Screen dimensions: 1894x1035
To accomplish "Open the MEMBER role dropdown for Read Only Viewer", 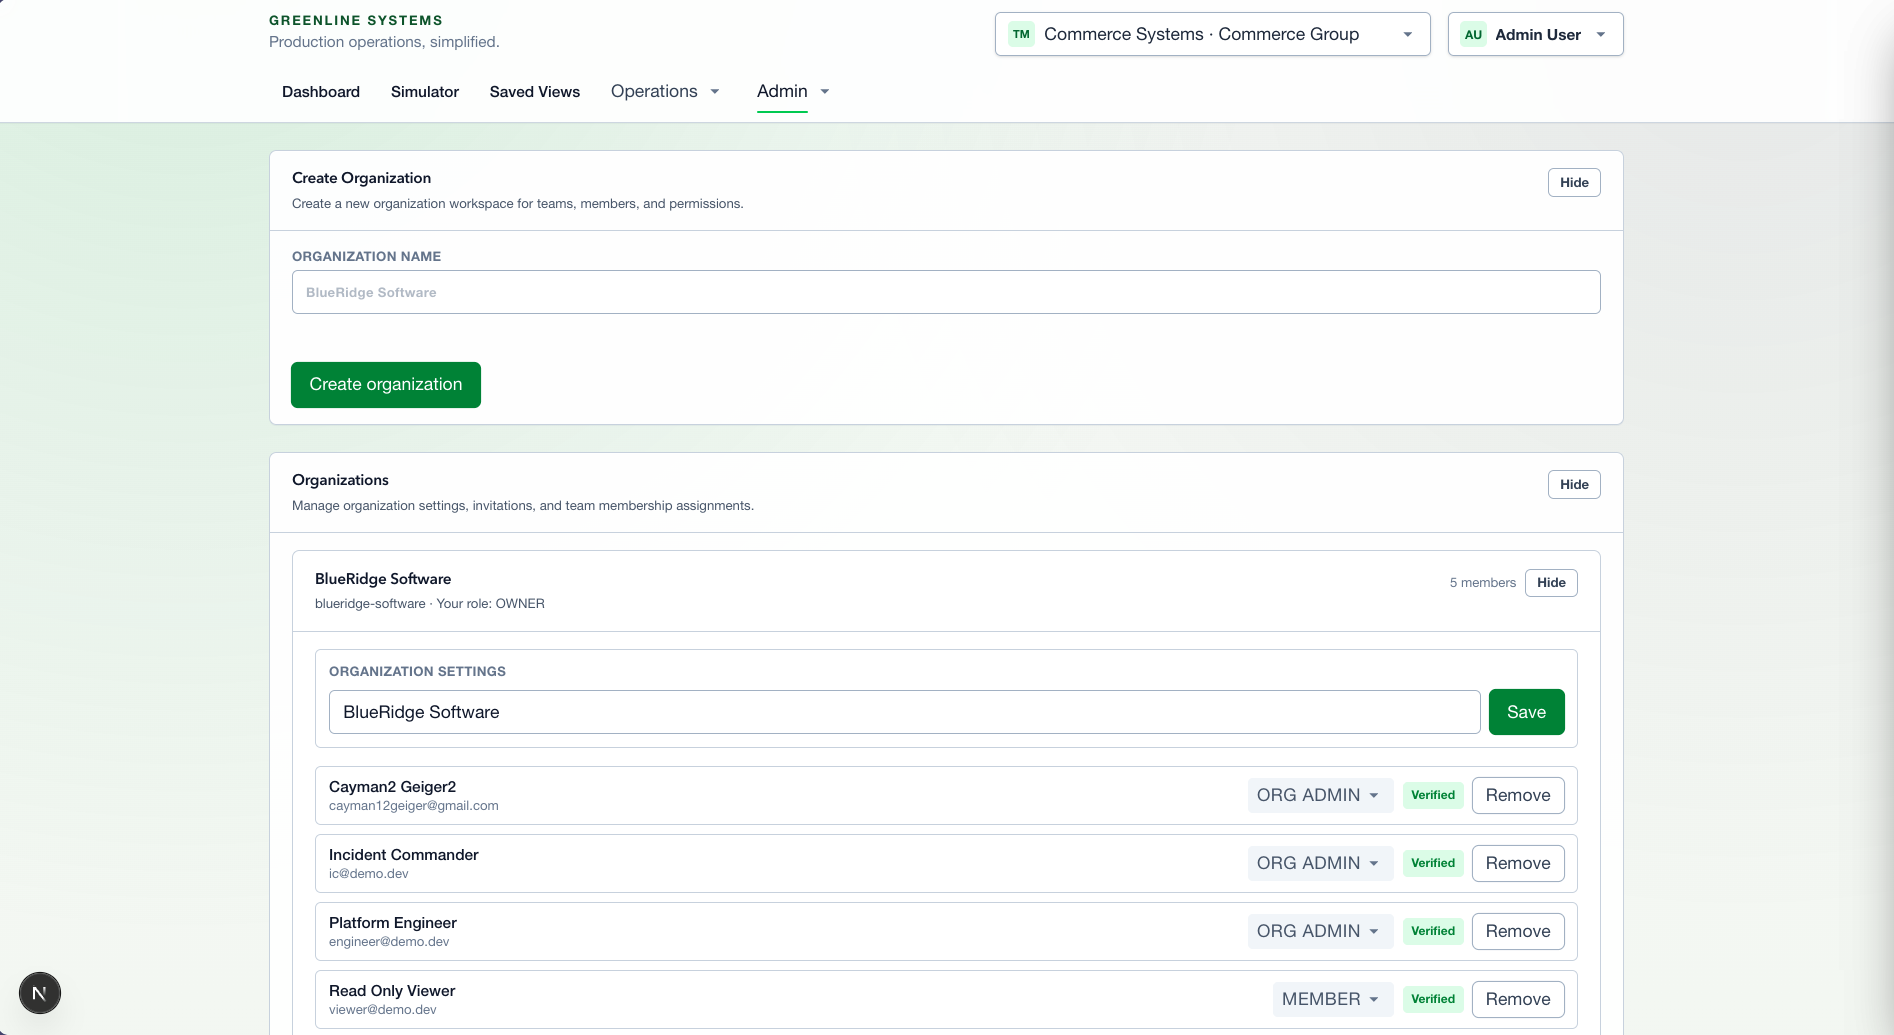I will click(1331, 998).
